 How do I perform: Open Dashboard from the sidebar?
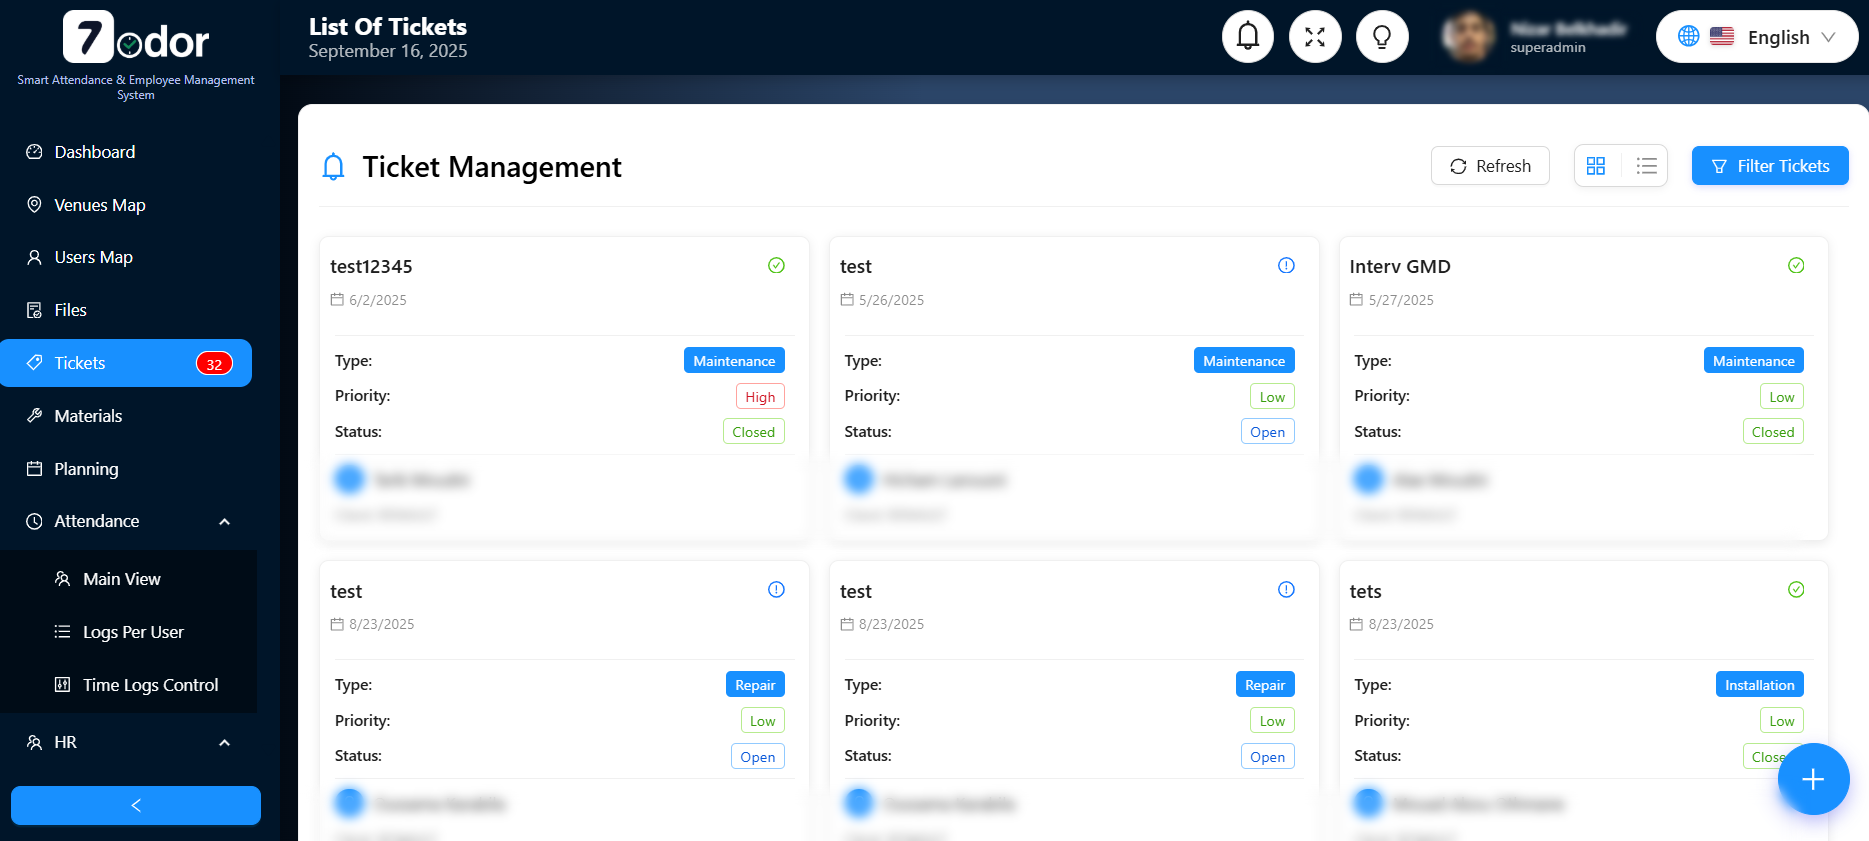tap(94, 152)
